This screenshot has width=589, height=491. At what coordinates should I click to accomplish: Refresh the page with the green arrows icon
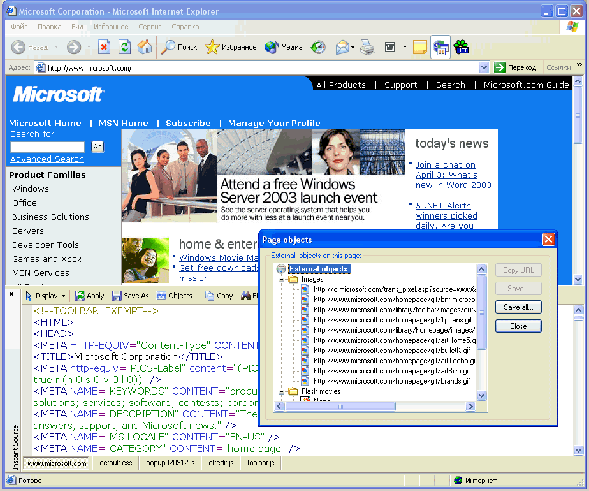(125, 47)
